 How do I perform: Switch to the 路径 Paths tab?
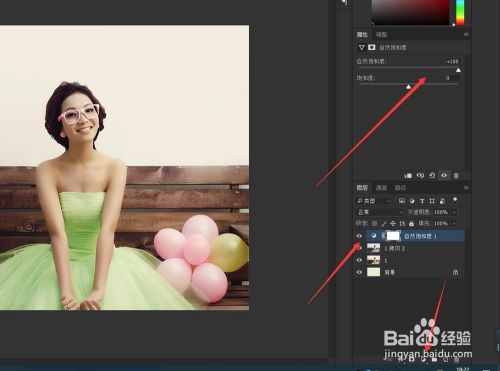pos(400,188)
